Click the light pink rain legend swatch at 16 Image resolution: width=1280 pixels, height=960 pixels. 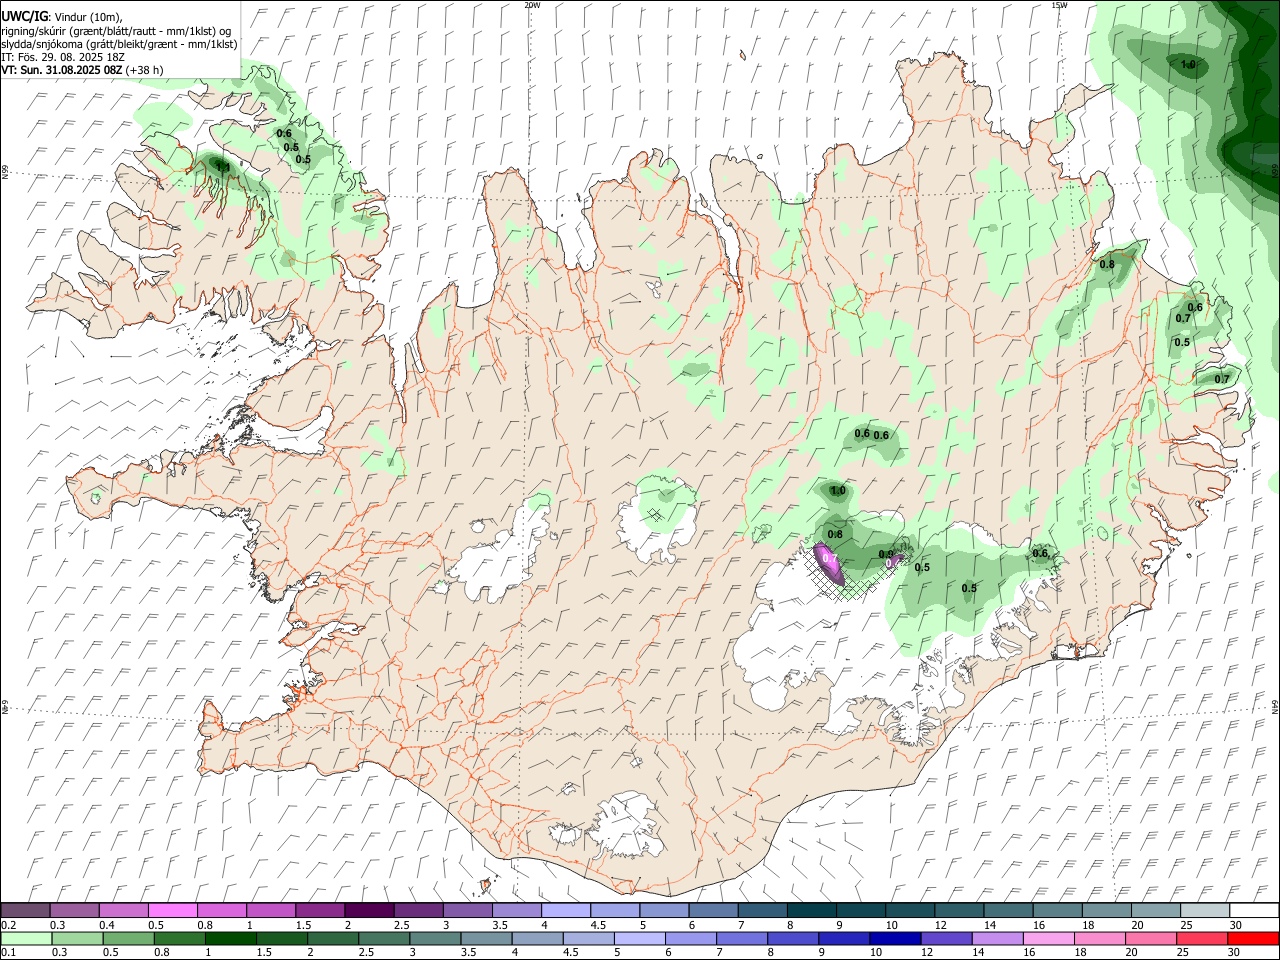pyautogui.click(x=1049, y=938)
